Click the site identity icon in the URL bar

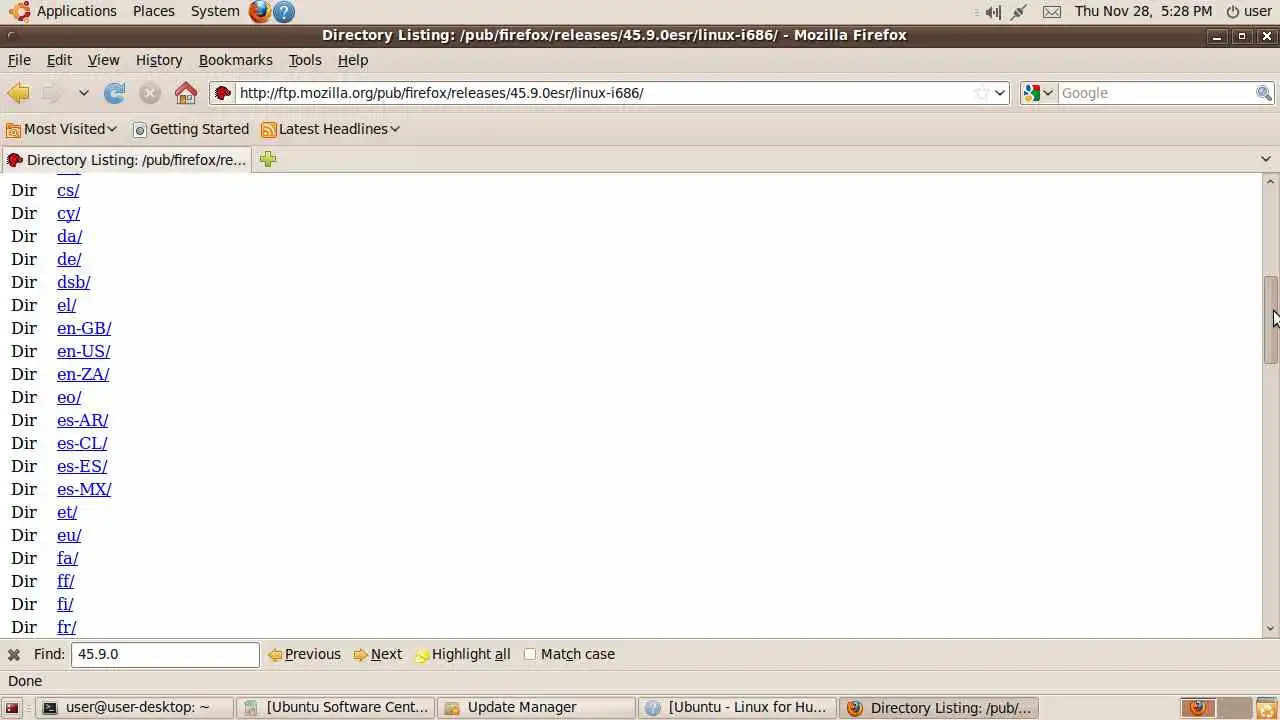223,93
